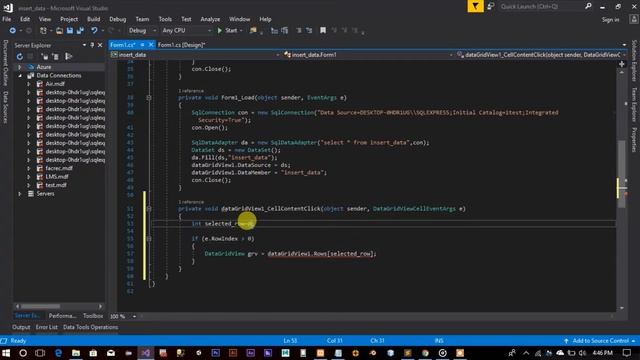Open the dataGridView1_CellContentClick member dropdown

(x=541, y=55)
